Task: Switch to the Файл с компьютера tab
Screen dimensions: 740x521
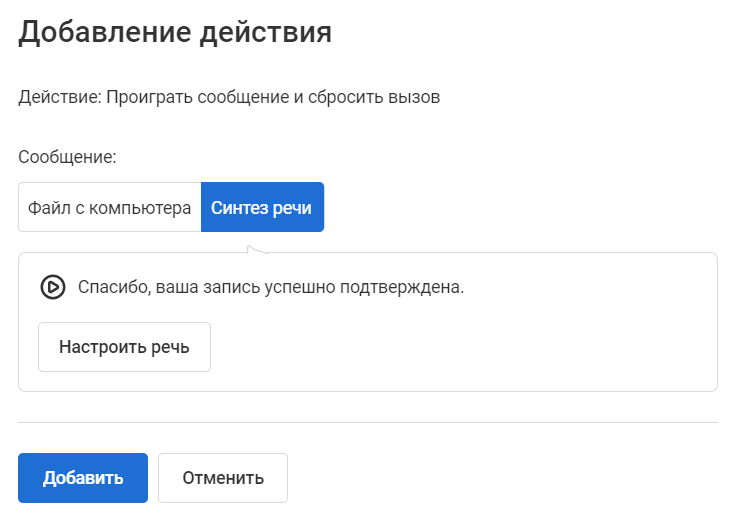Action: 109,207
